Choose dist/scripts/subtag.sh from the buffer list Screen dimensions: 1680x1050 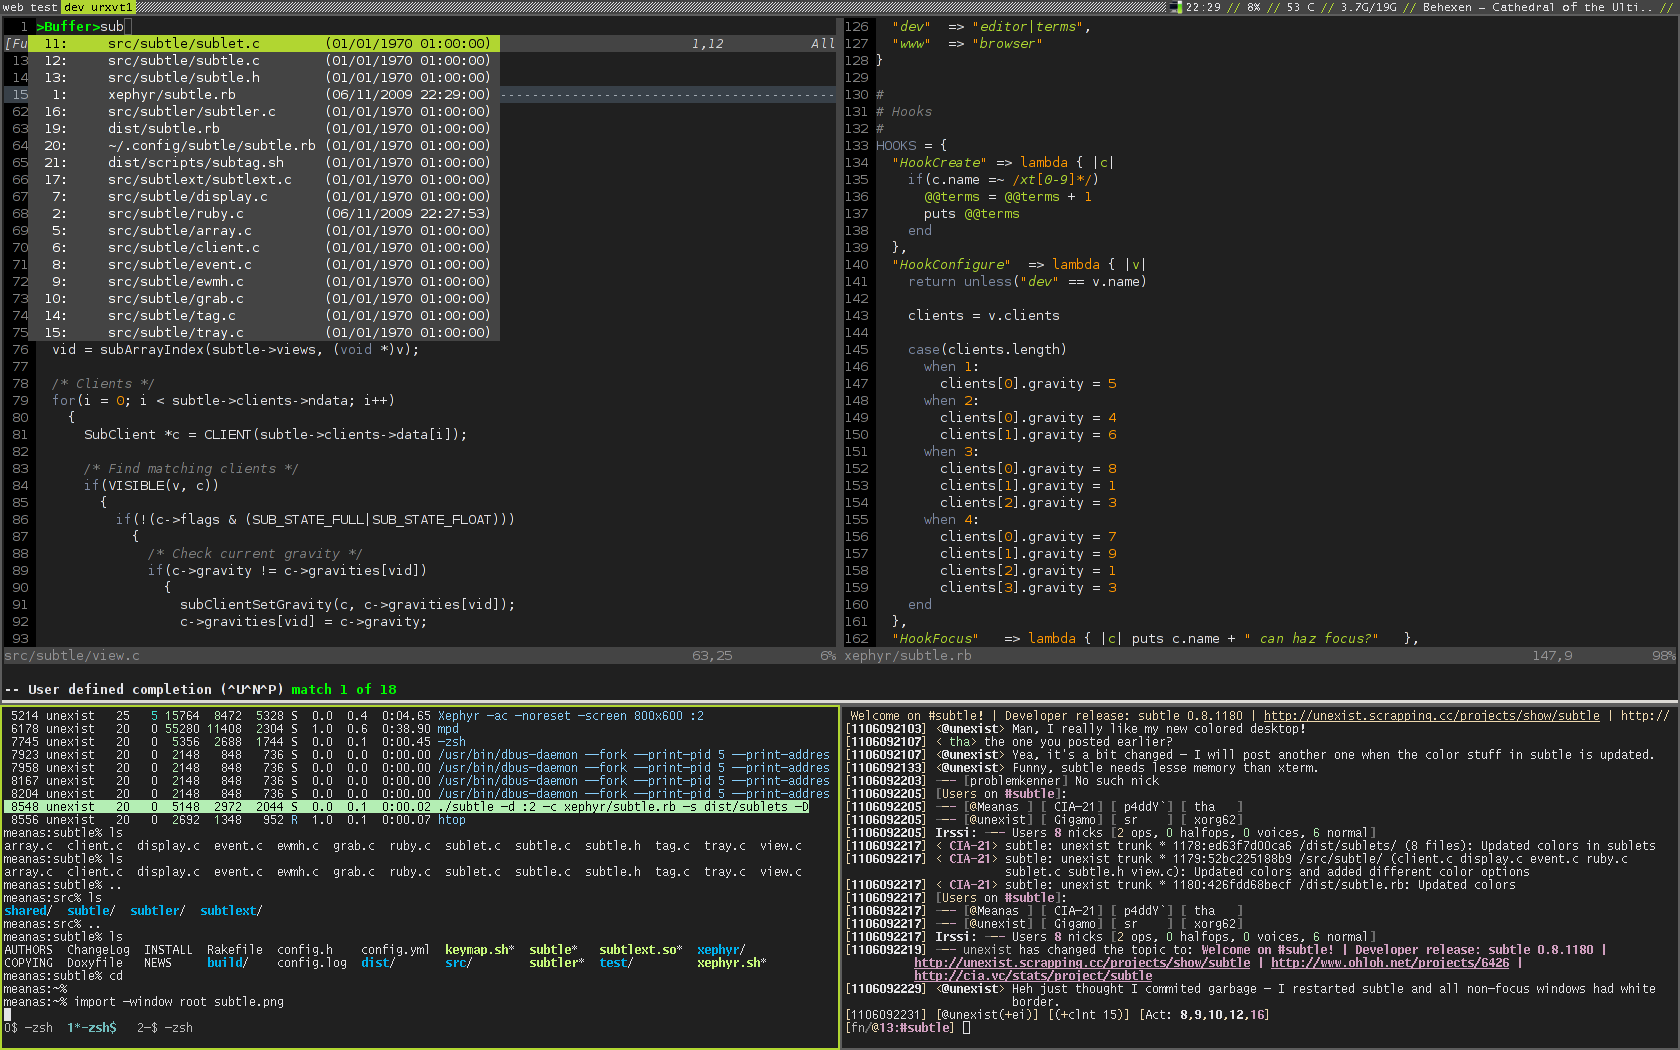click(x=196, y=163)
